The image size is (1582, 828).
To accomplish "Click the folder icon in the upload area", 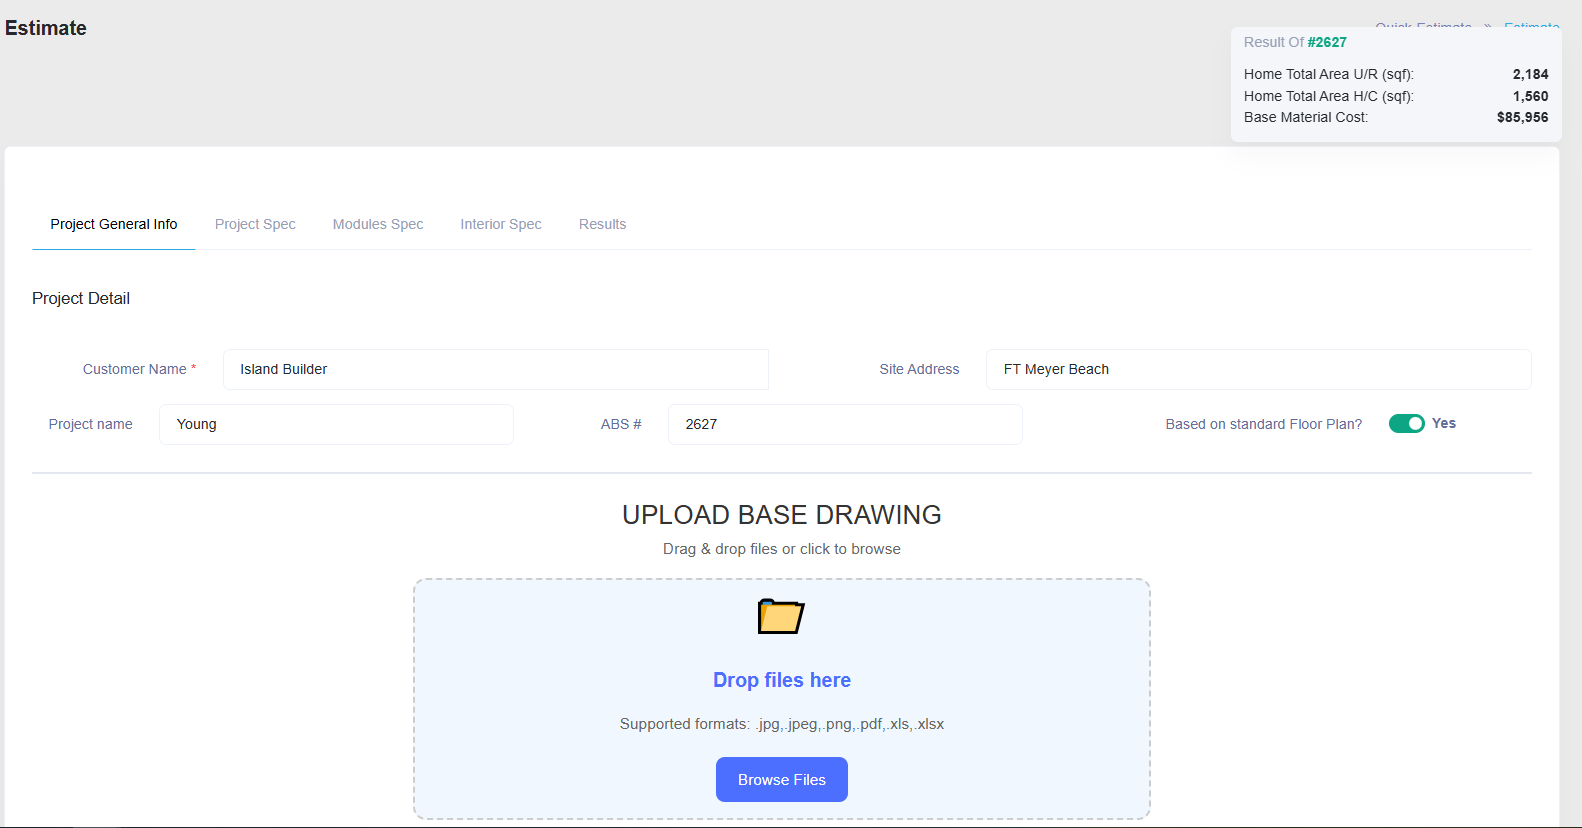I will click(x=781, y=616).
